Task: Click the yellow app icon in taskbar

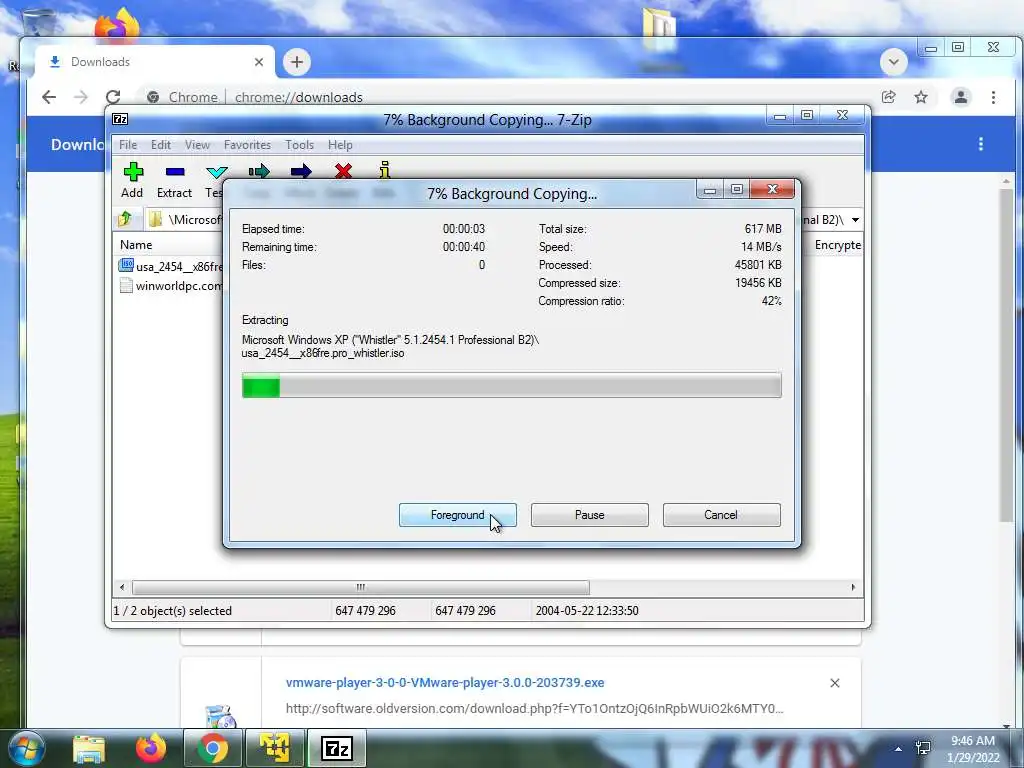Action: (274, 748)
